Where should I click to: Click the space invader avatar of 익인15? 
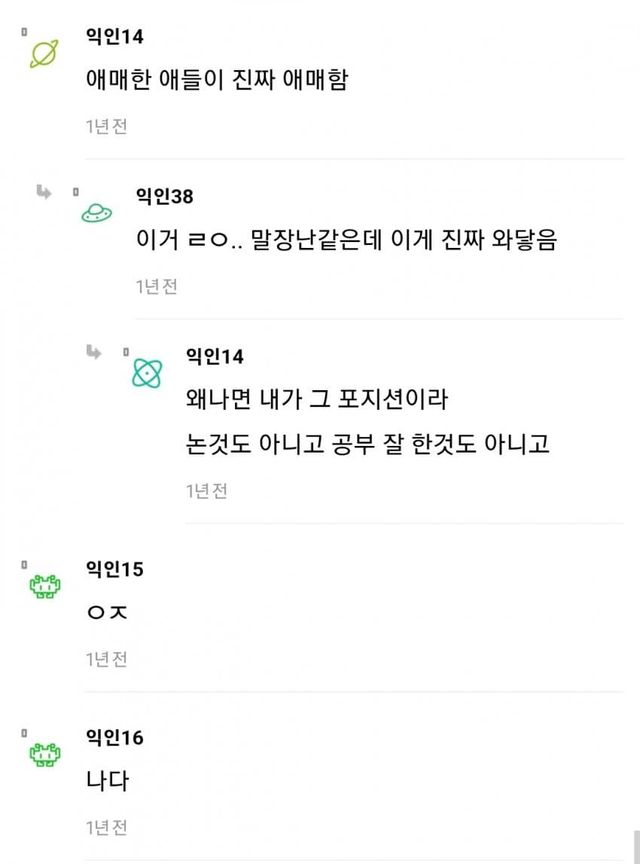coord(43,587)
